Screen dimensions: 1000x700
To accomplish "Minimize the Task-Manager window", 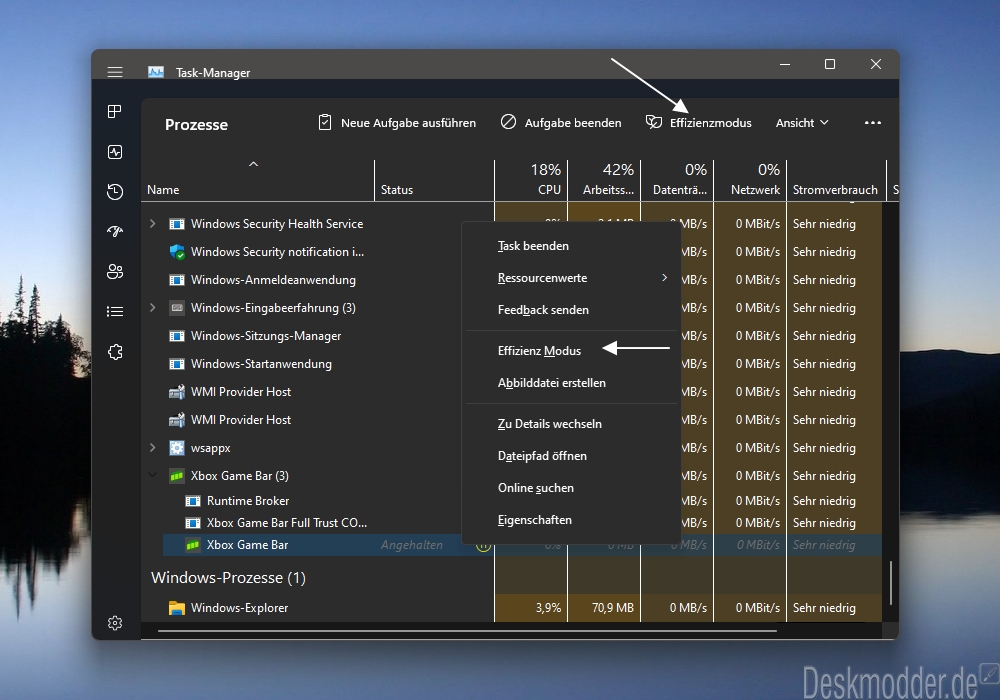I will [x=785, y=64].
